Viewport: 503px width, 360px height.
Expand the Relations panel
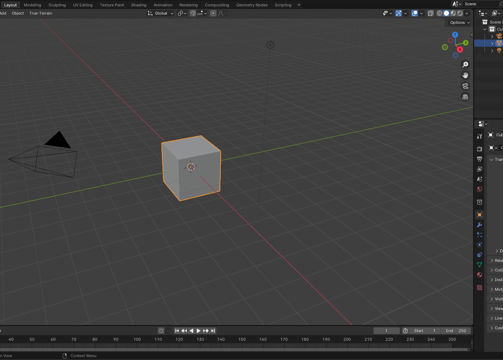pos(492,260)
